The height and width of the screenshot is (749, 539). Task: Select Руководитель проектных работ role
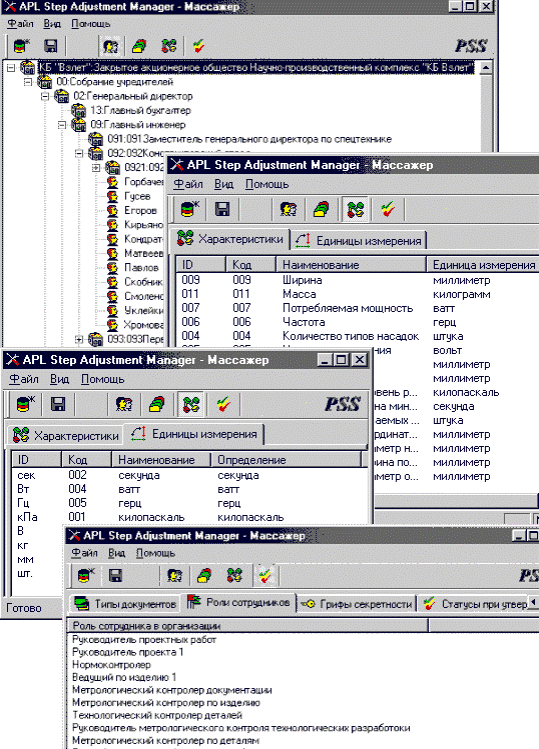(144, 640)
